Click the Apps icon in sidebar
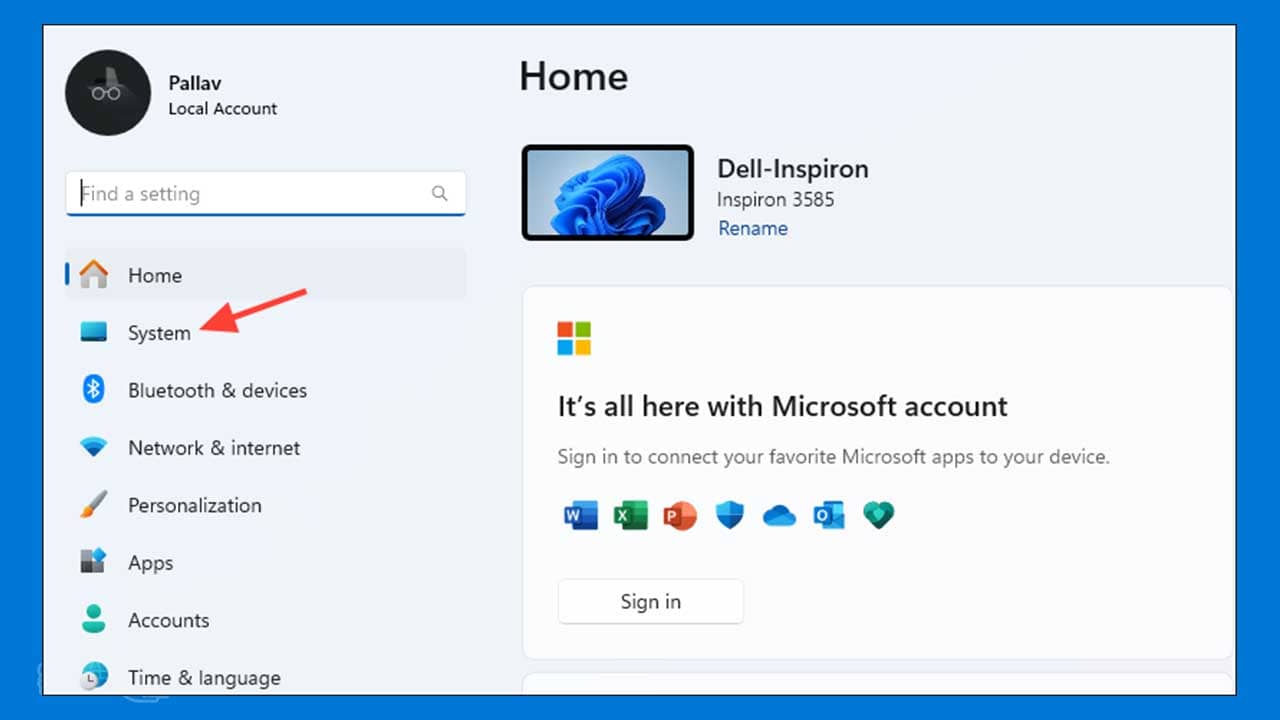Viewport: 1280px width, 720px height. pyautogui.click(x=94, y=562)
